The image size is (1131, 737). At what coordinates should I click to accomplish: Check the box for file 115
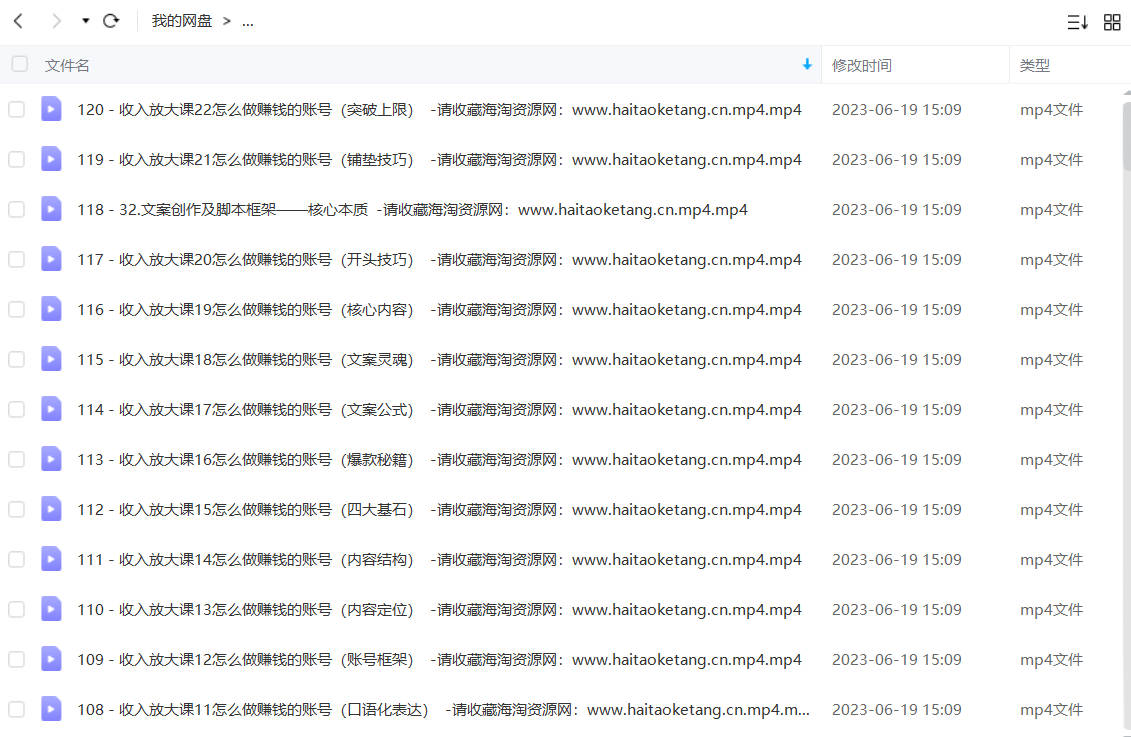(16, 359)
